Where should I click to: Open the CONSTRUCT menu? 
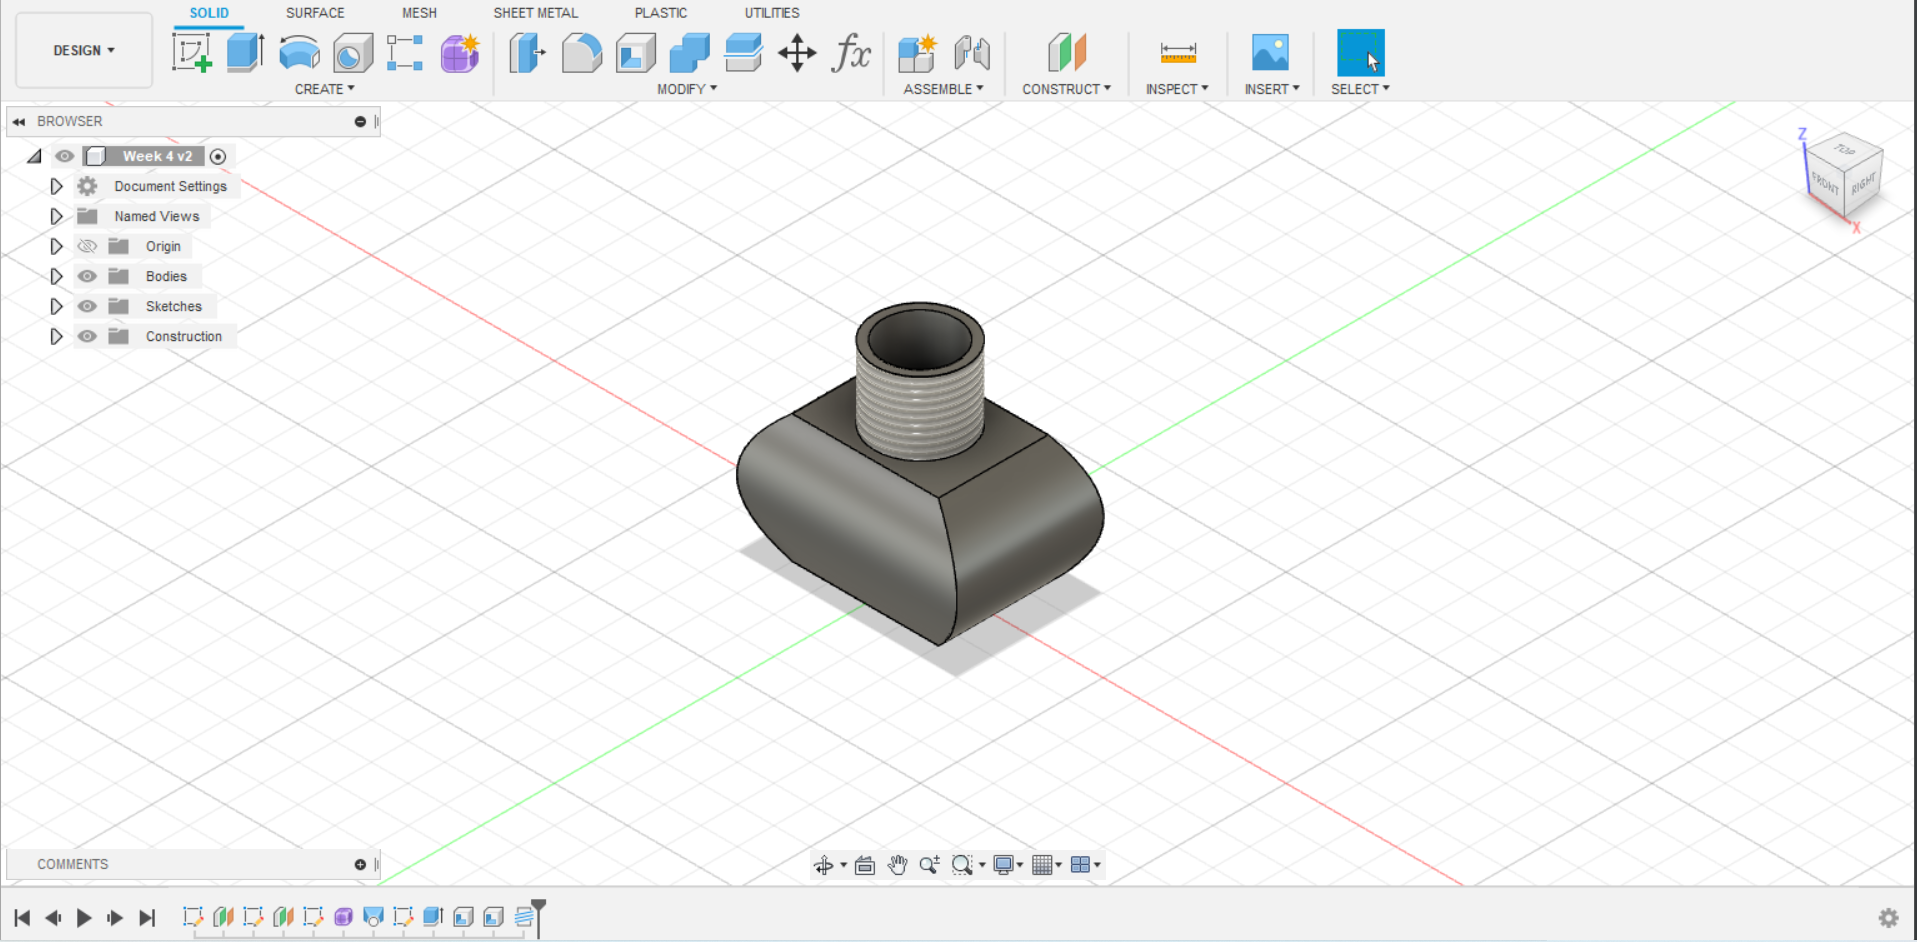(x=1066, y=89)
